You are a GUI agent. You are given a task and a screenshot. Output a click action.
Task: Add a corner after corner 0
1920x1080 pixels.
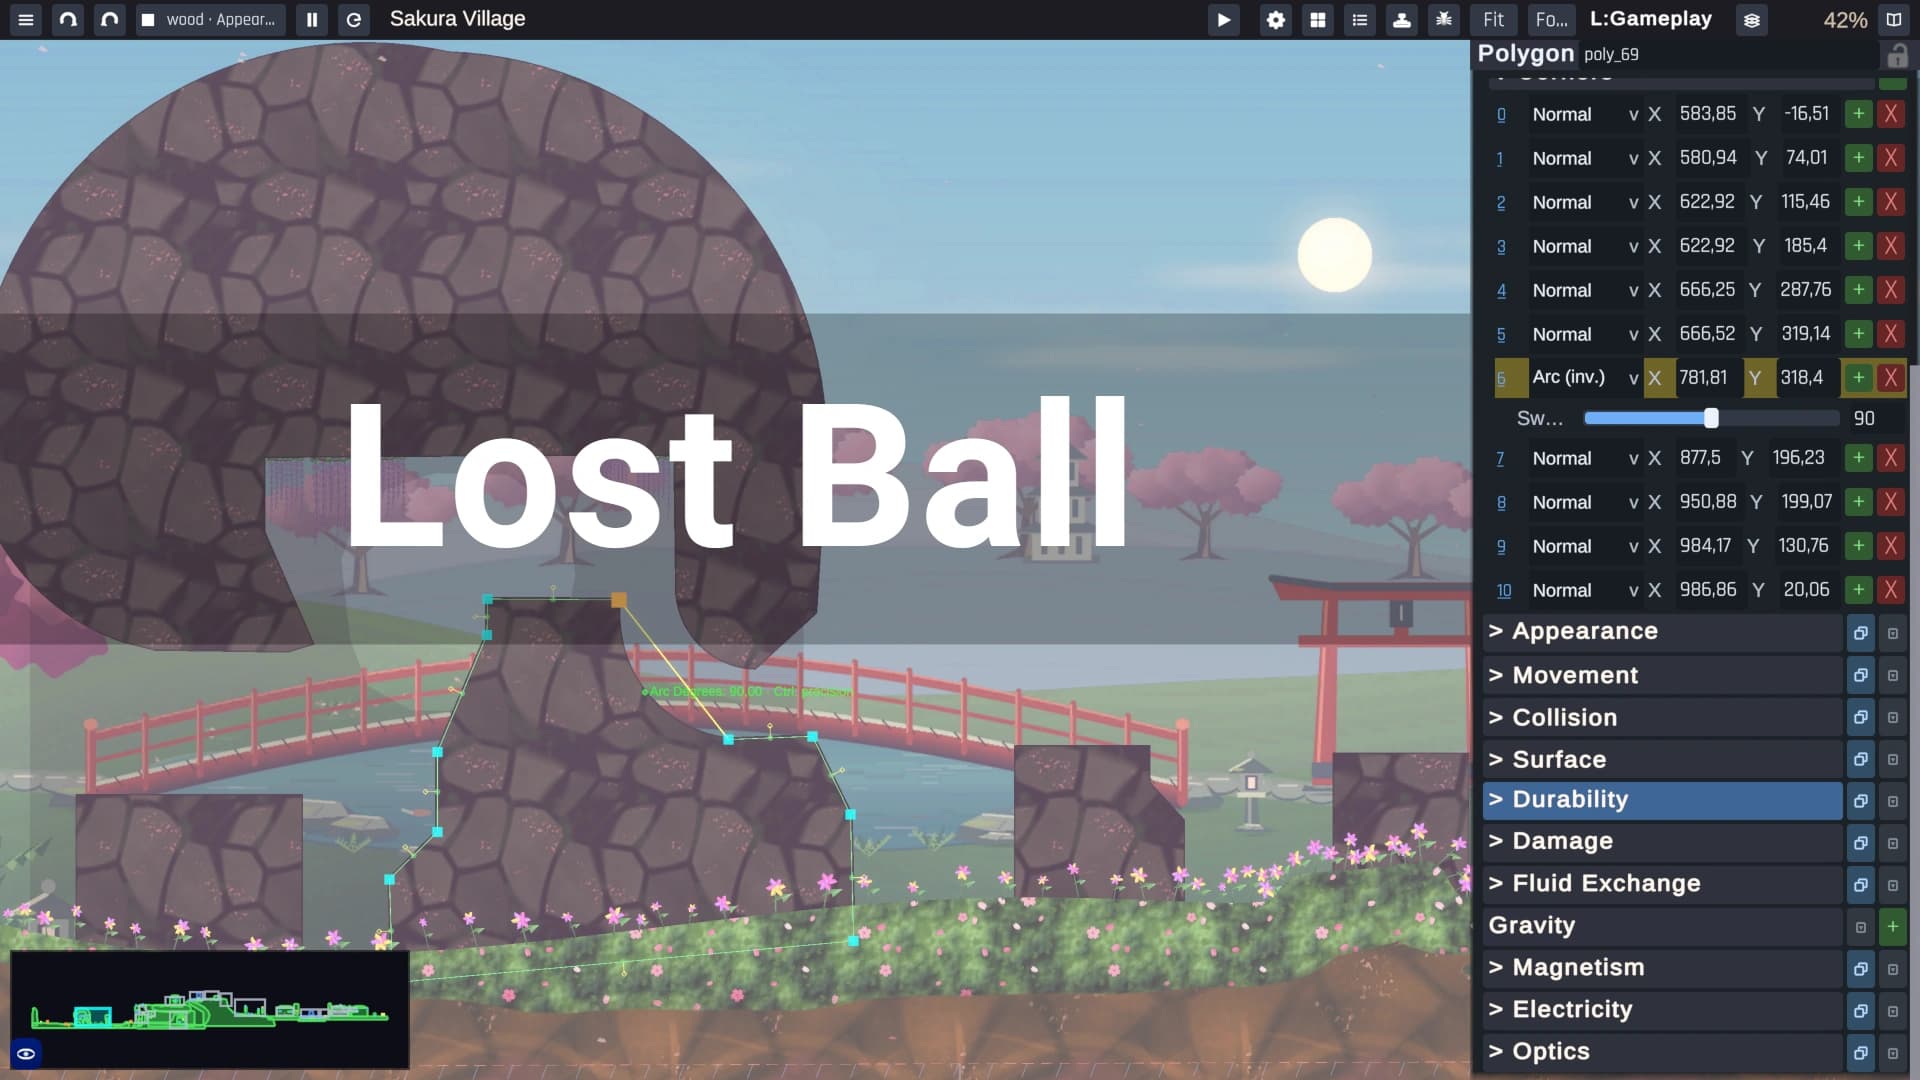pos(1858,114)
